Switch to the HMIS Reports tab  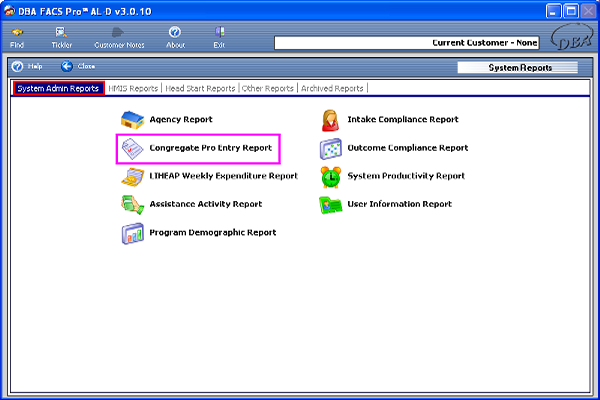point(133,89)
